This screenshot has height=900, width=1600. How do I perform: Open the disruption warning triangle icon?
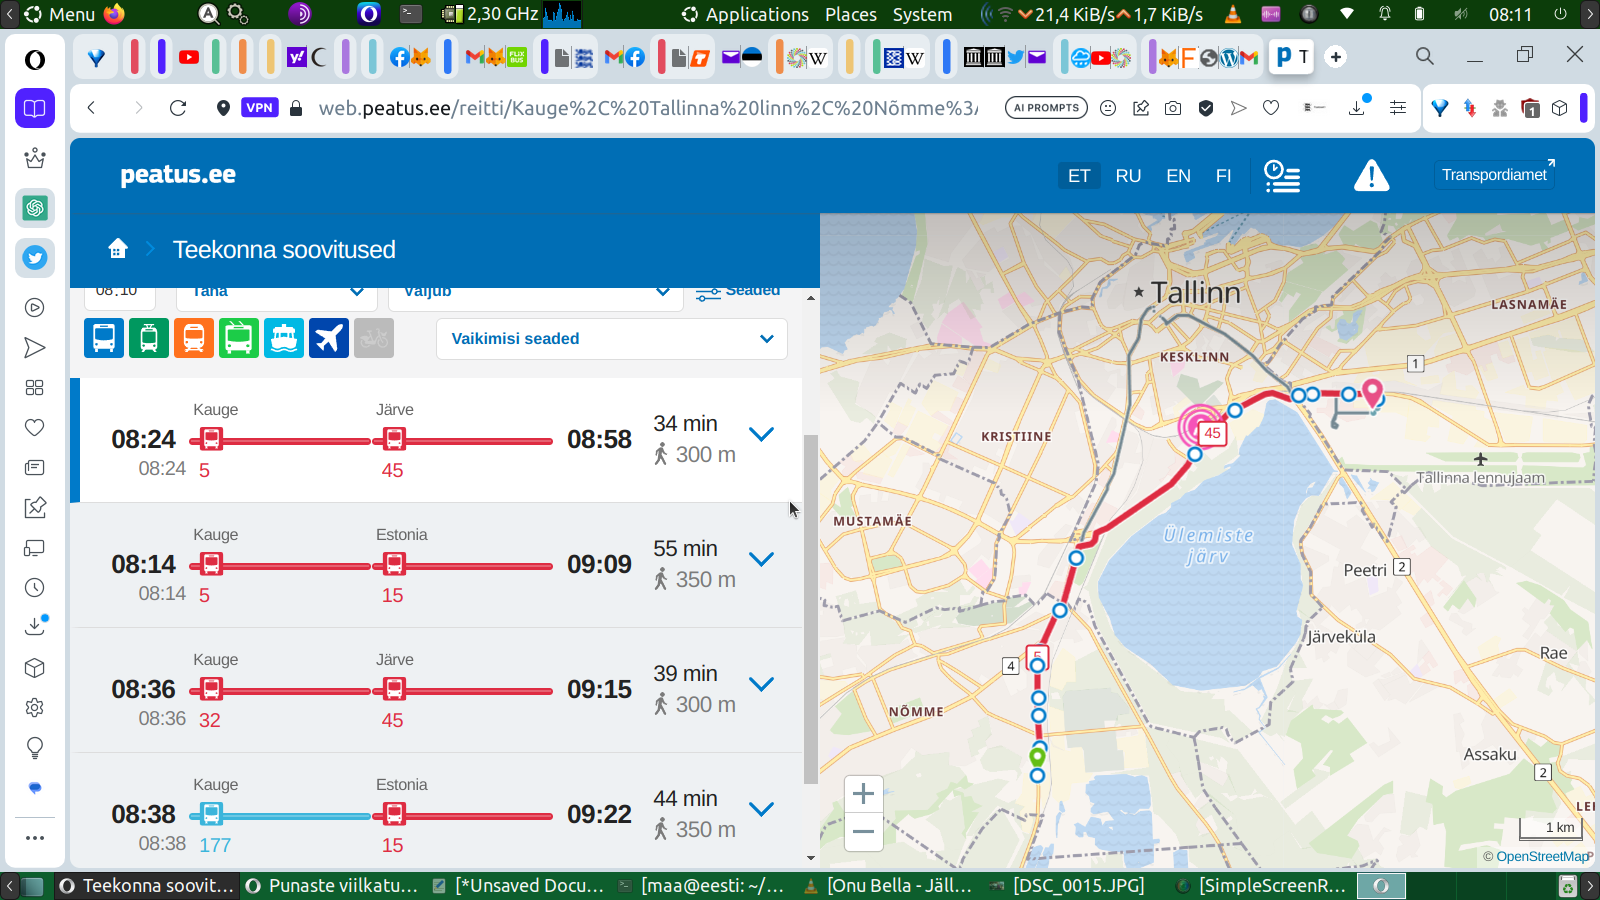pos(1371,176)
